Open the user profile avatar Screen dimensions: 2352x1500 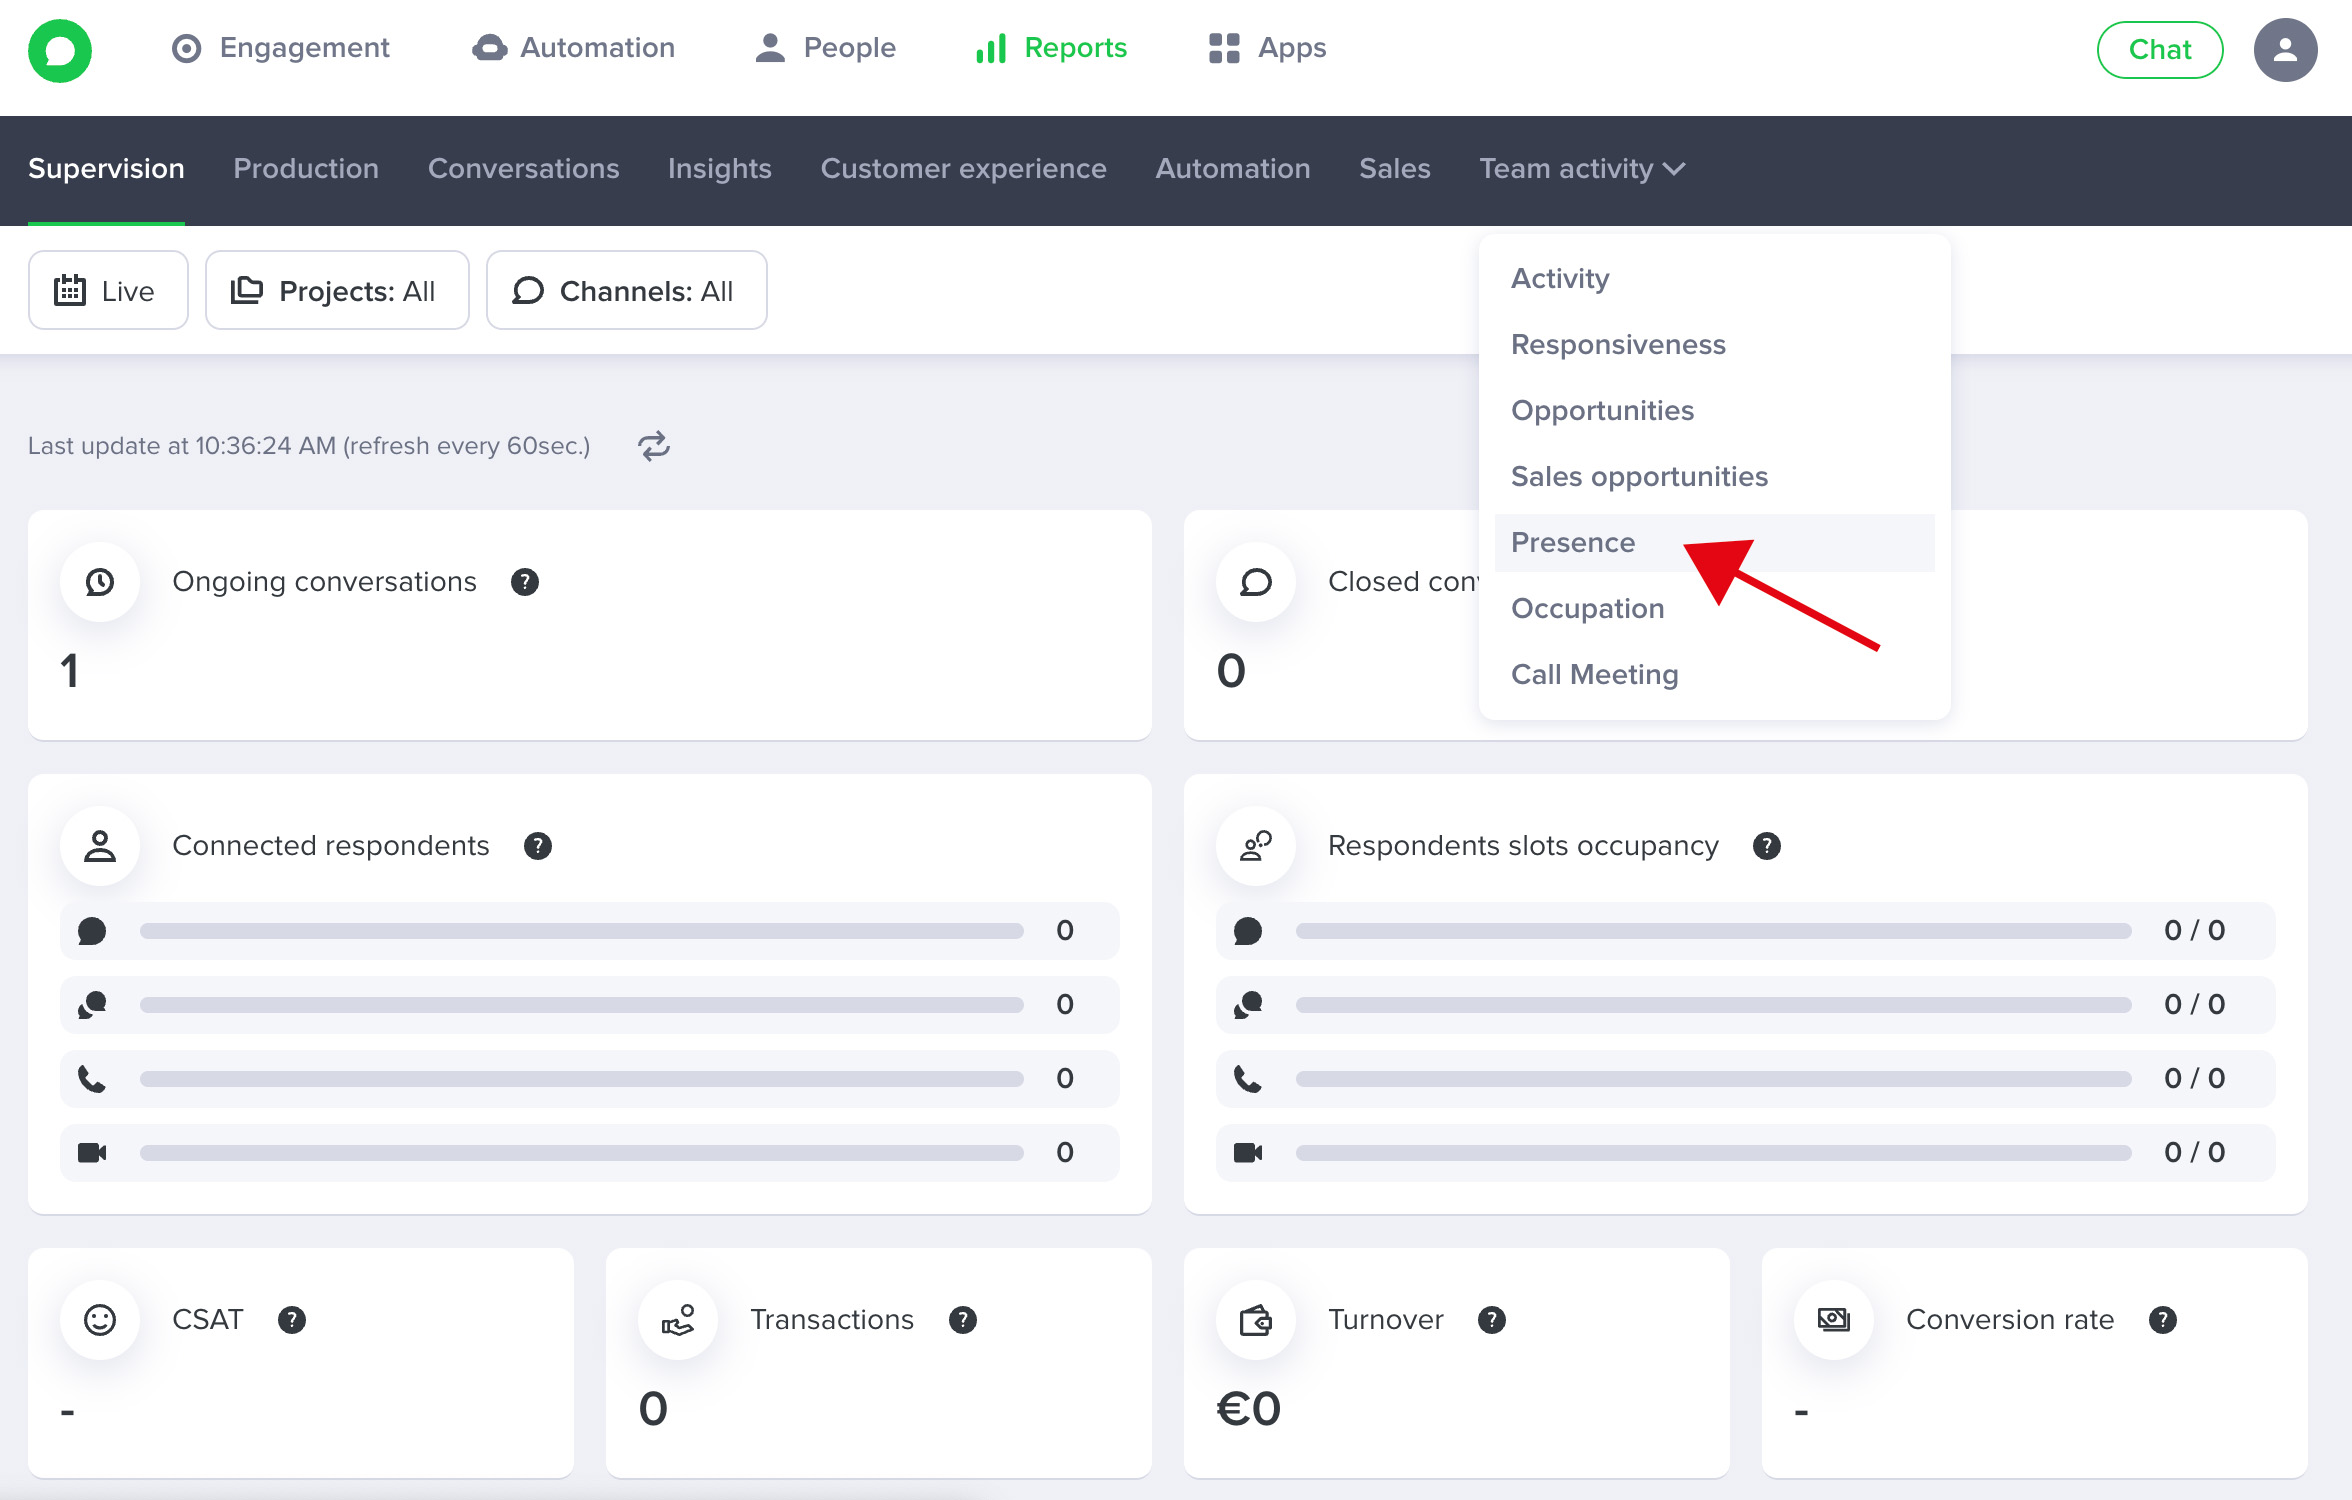point(2285,50)
